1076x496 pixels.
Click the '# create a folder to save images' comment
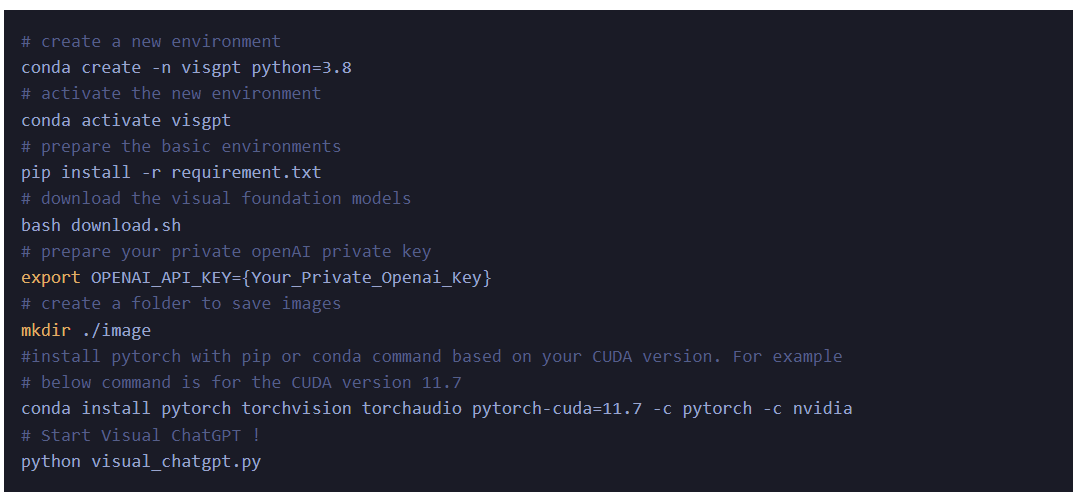pos(181,304)
